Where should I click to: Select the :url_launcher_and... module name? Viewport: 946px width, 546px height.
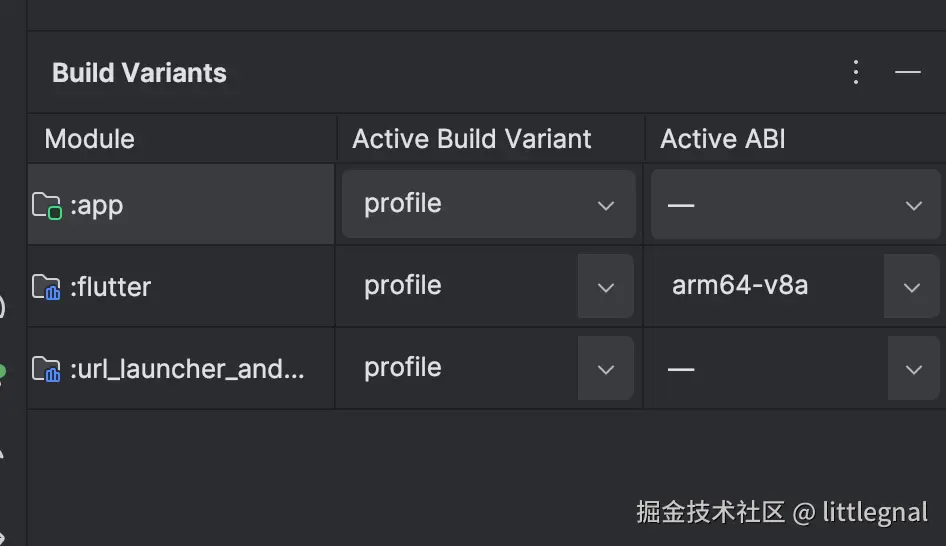pos(186,369)
